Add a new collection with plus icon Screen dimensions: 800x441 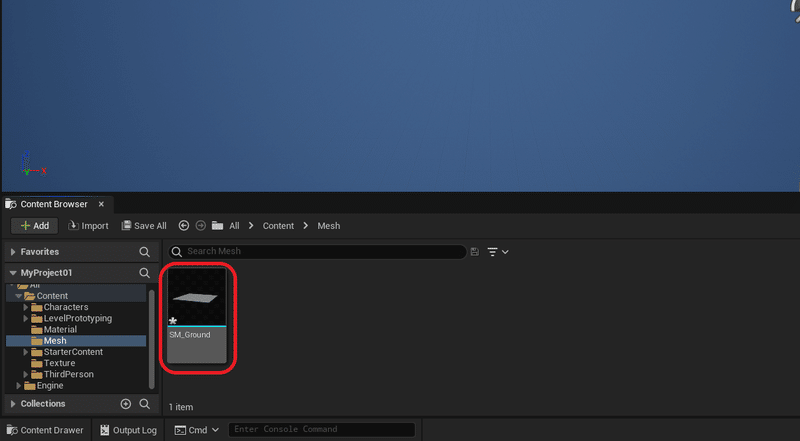(x=126, y=404)
